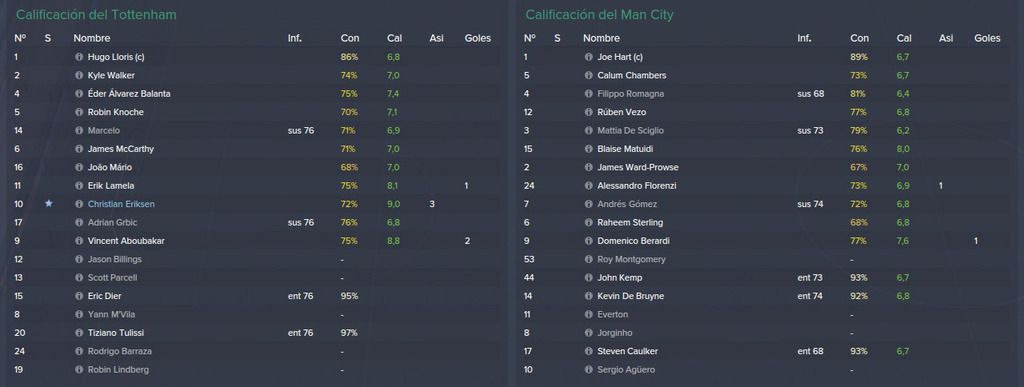Click Calificación del Tottenham heading
1024x387 pixels.
pos(96,14)
